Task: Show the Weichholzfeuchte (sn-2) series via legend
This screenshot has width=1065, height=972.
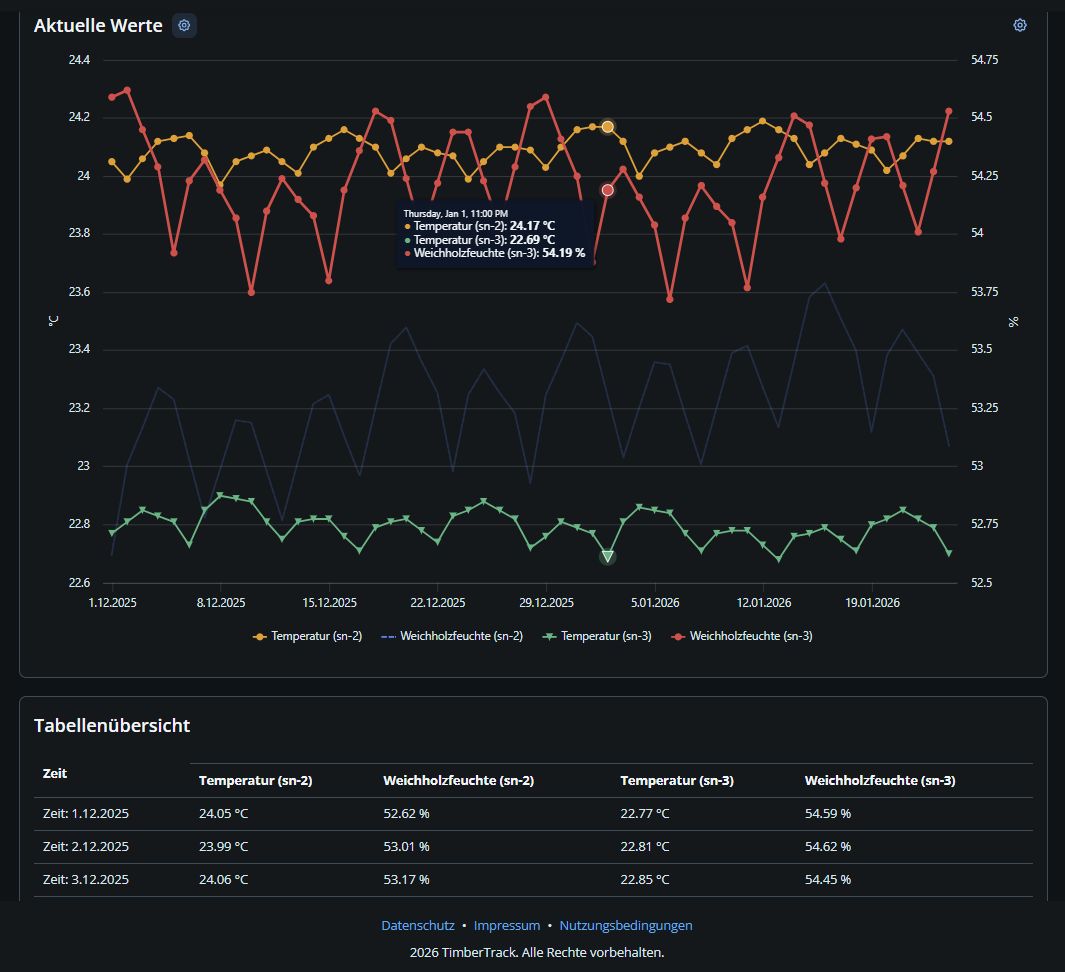Action: (452, 636)
